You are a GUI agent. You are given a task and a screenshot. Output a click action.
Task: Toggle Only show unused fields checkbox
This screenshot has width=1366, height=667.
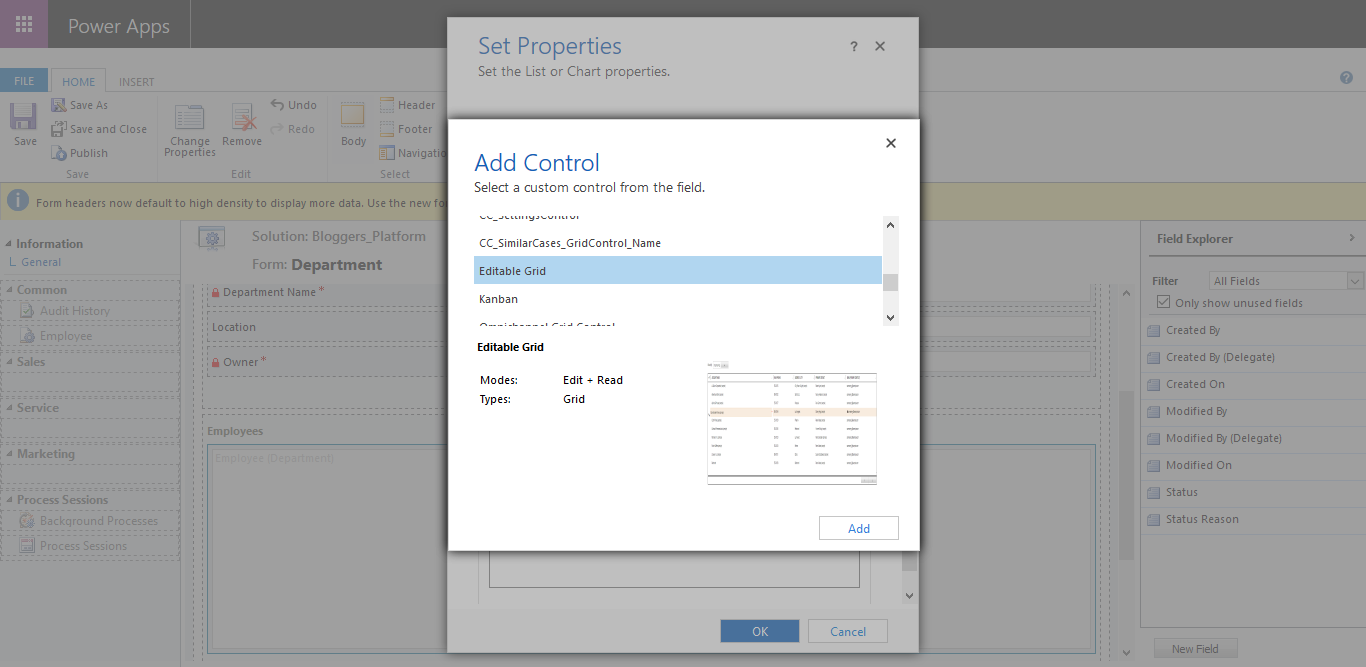1163,302
